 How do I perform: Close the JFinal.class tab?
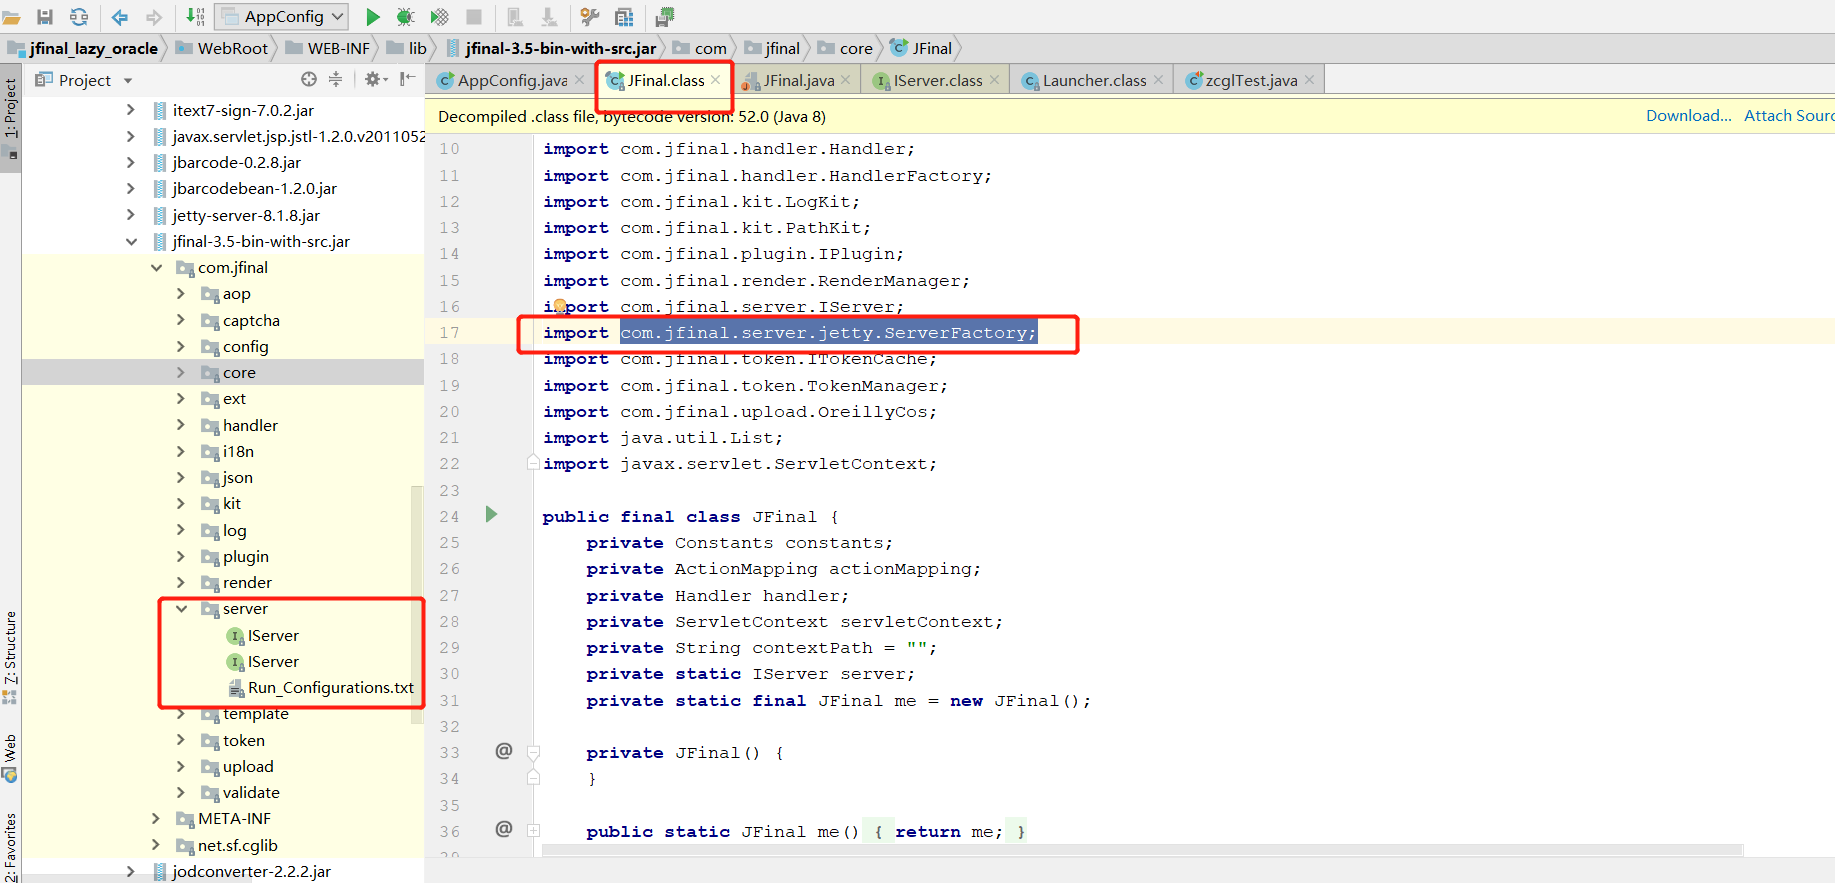[x=716, y=80]
